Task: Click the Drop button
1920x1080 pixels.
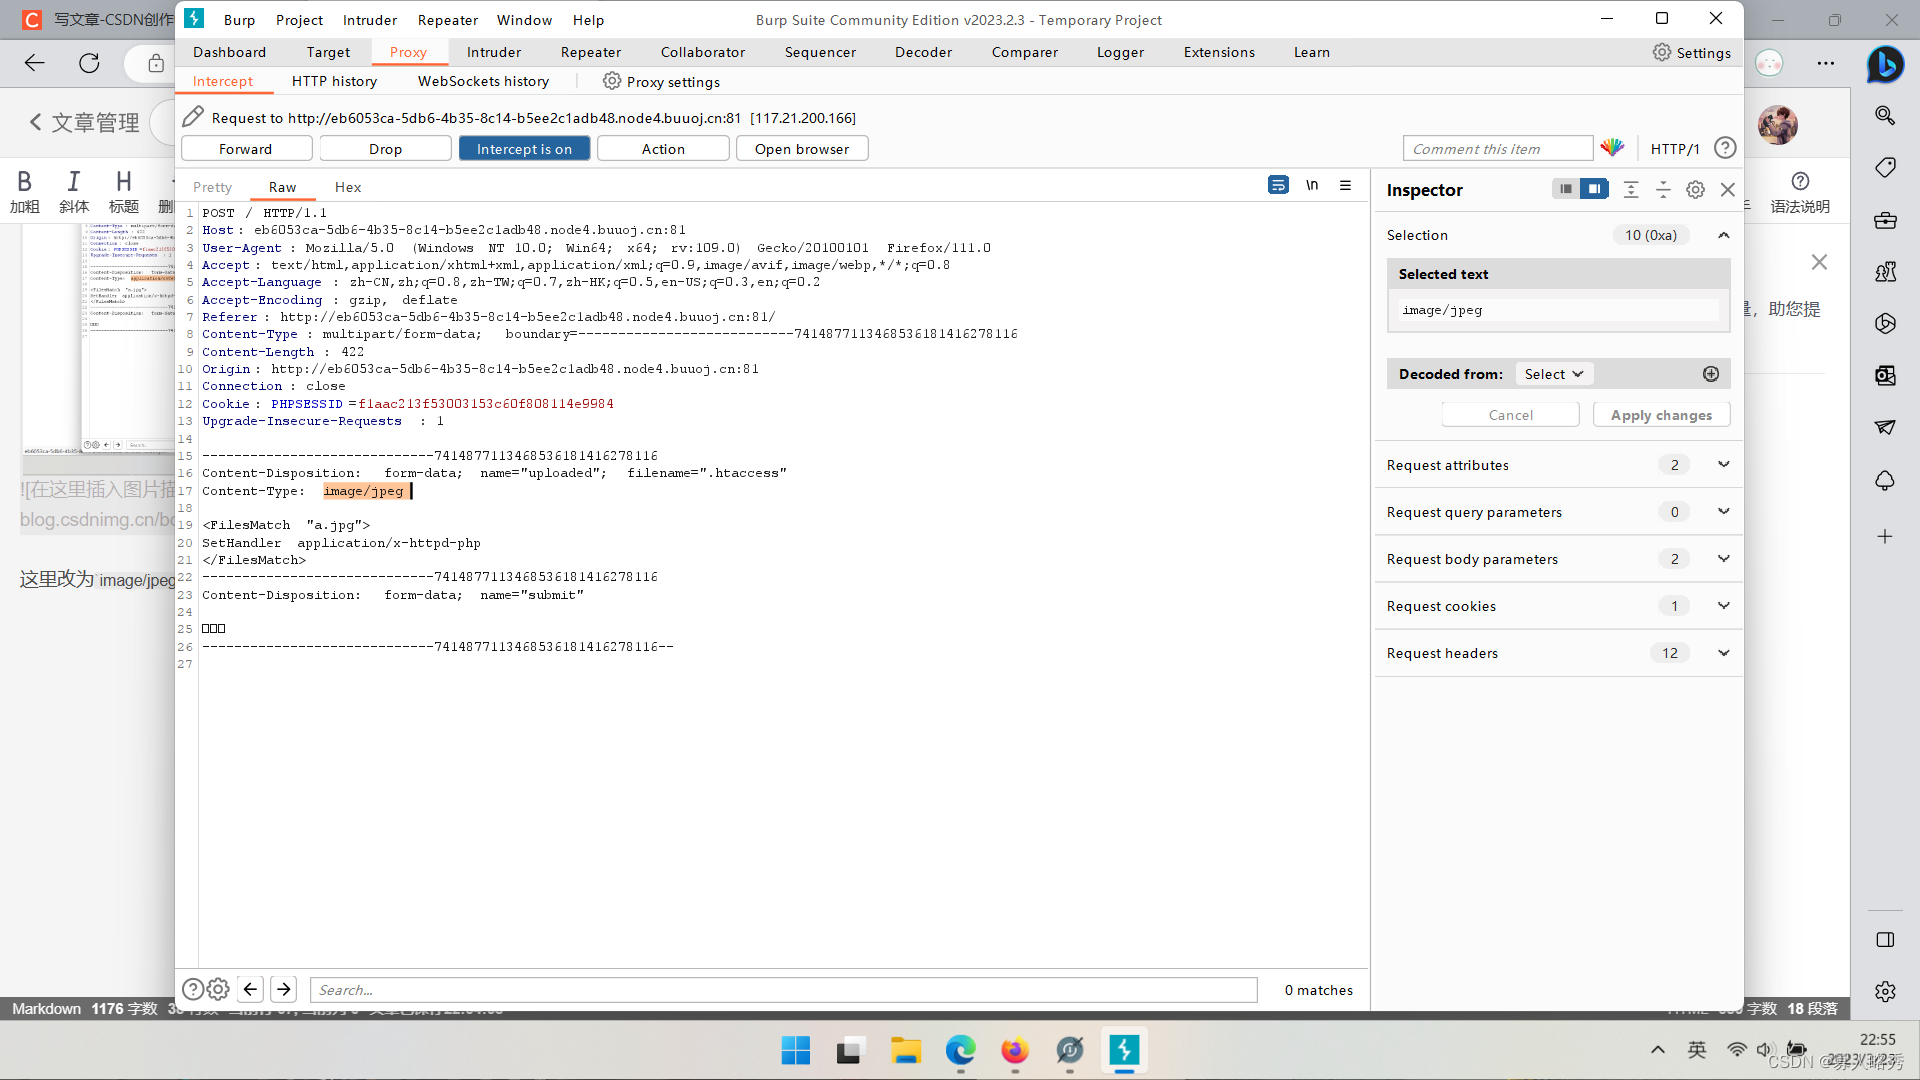Action: 385,149
